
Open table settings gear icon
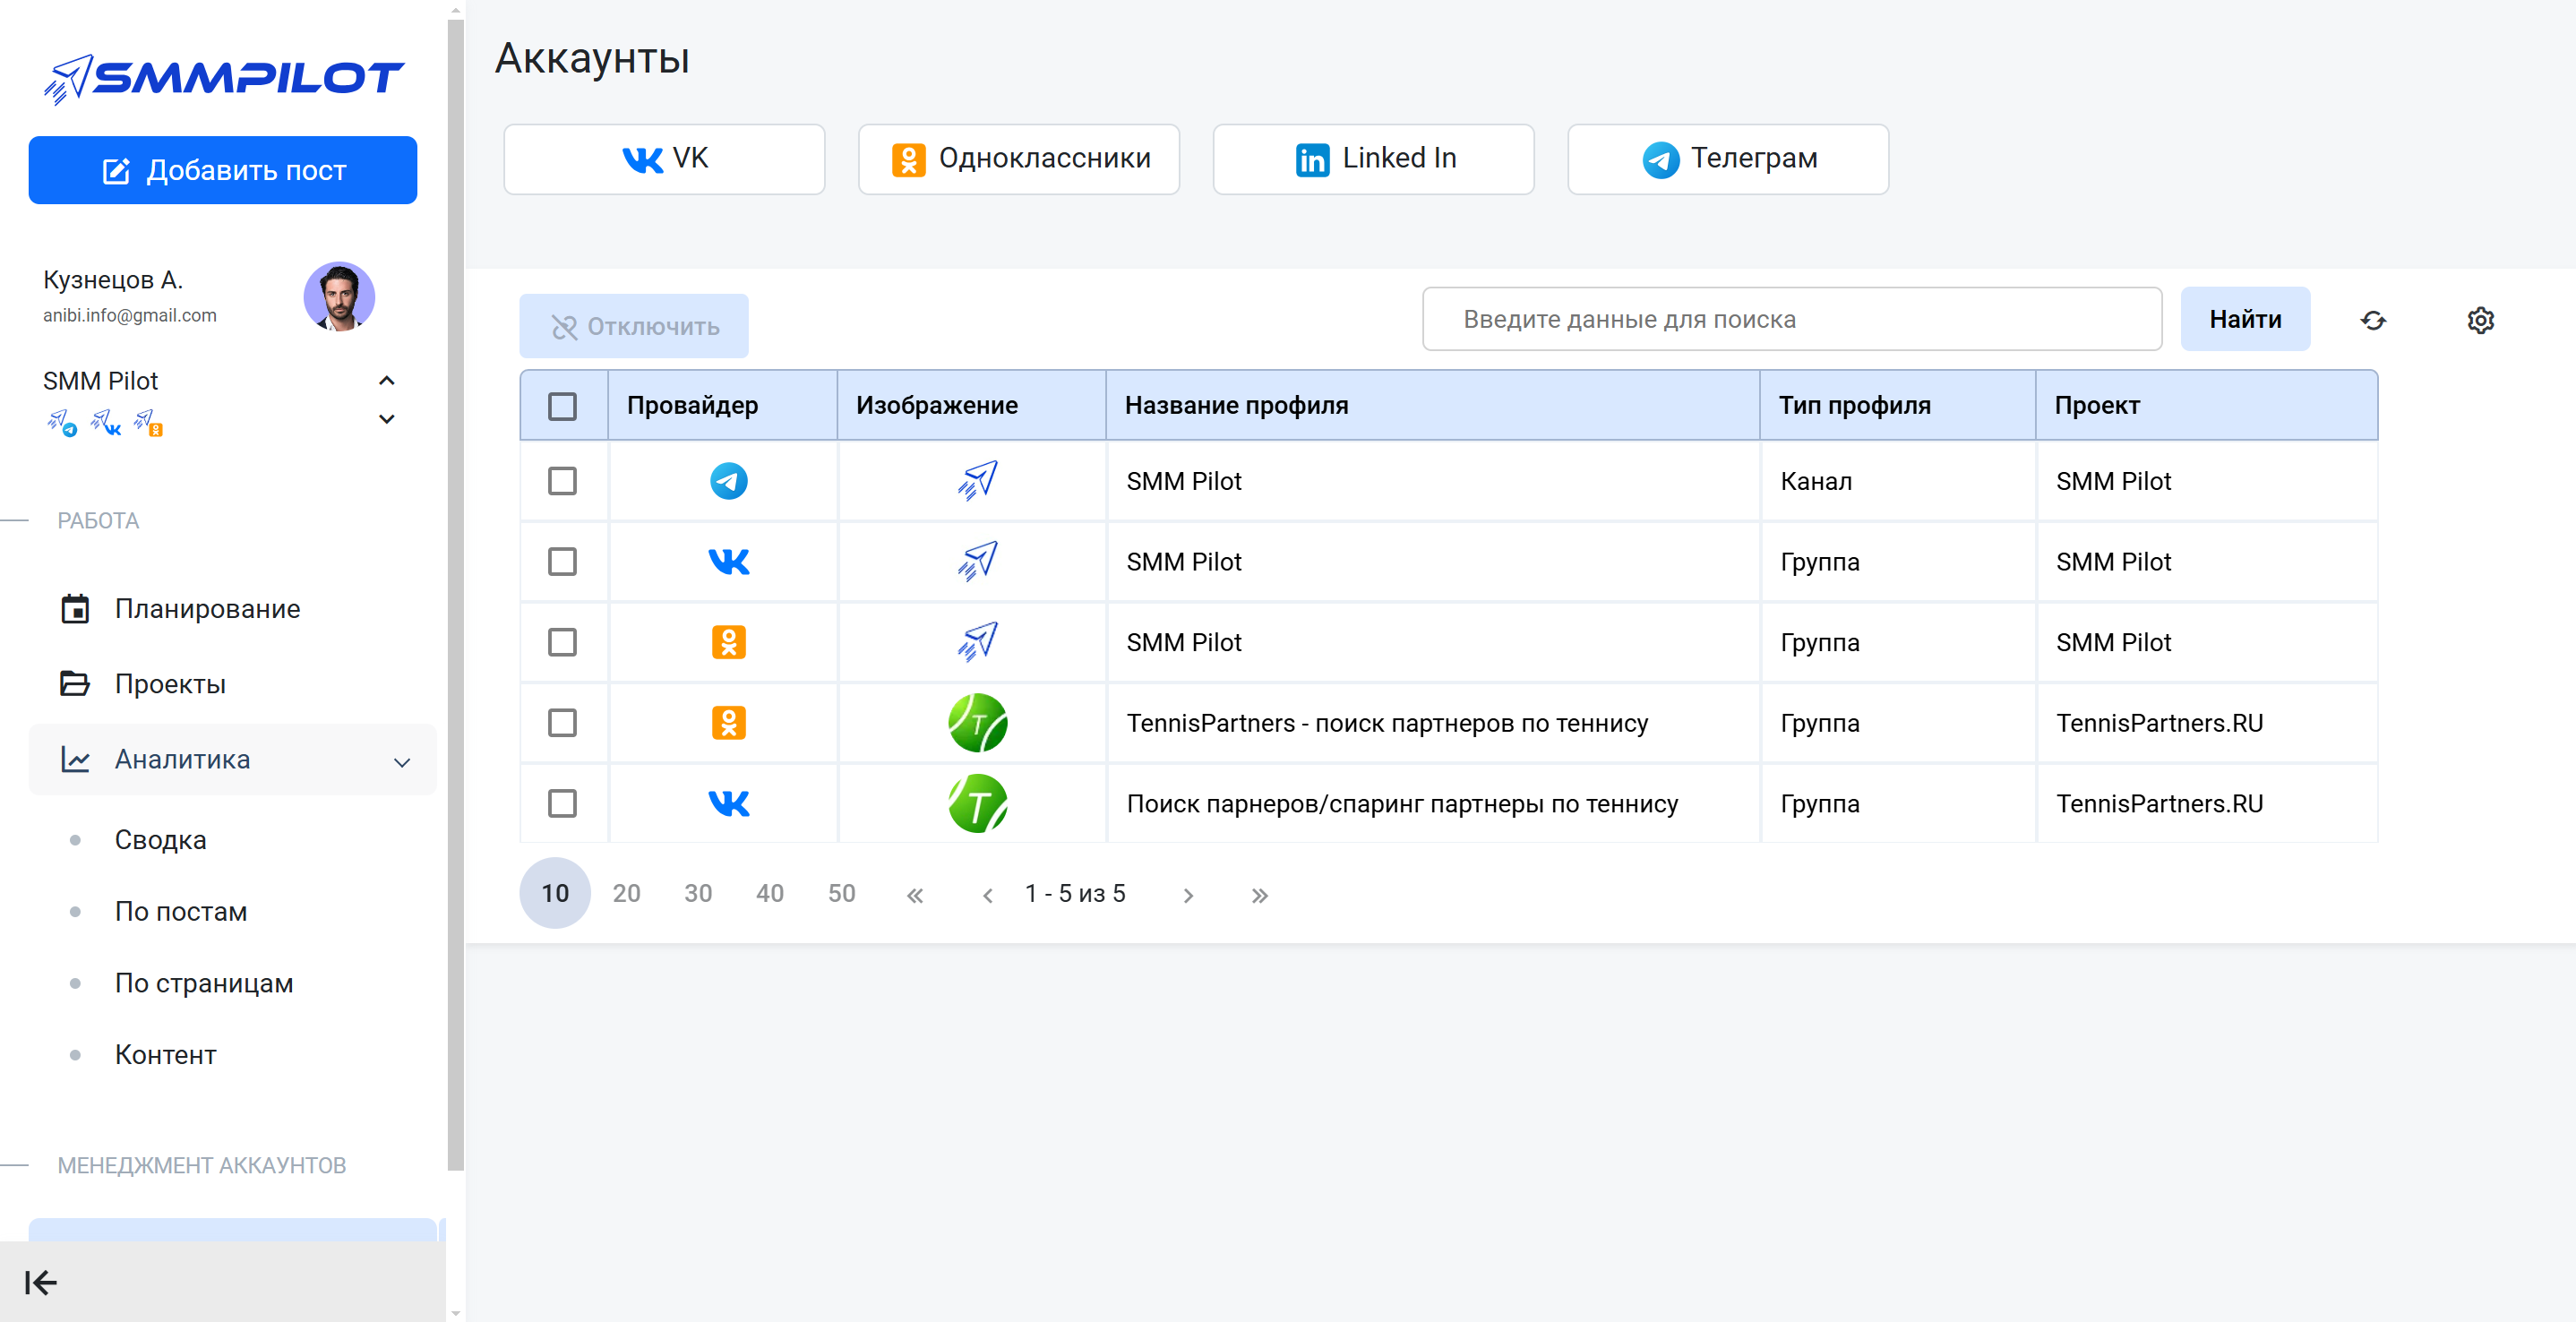[2480, 320]
